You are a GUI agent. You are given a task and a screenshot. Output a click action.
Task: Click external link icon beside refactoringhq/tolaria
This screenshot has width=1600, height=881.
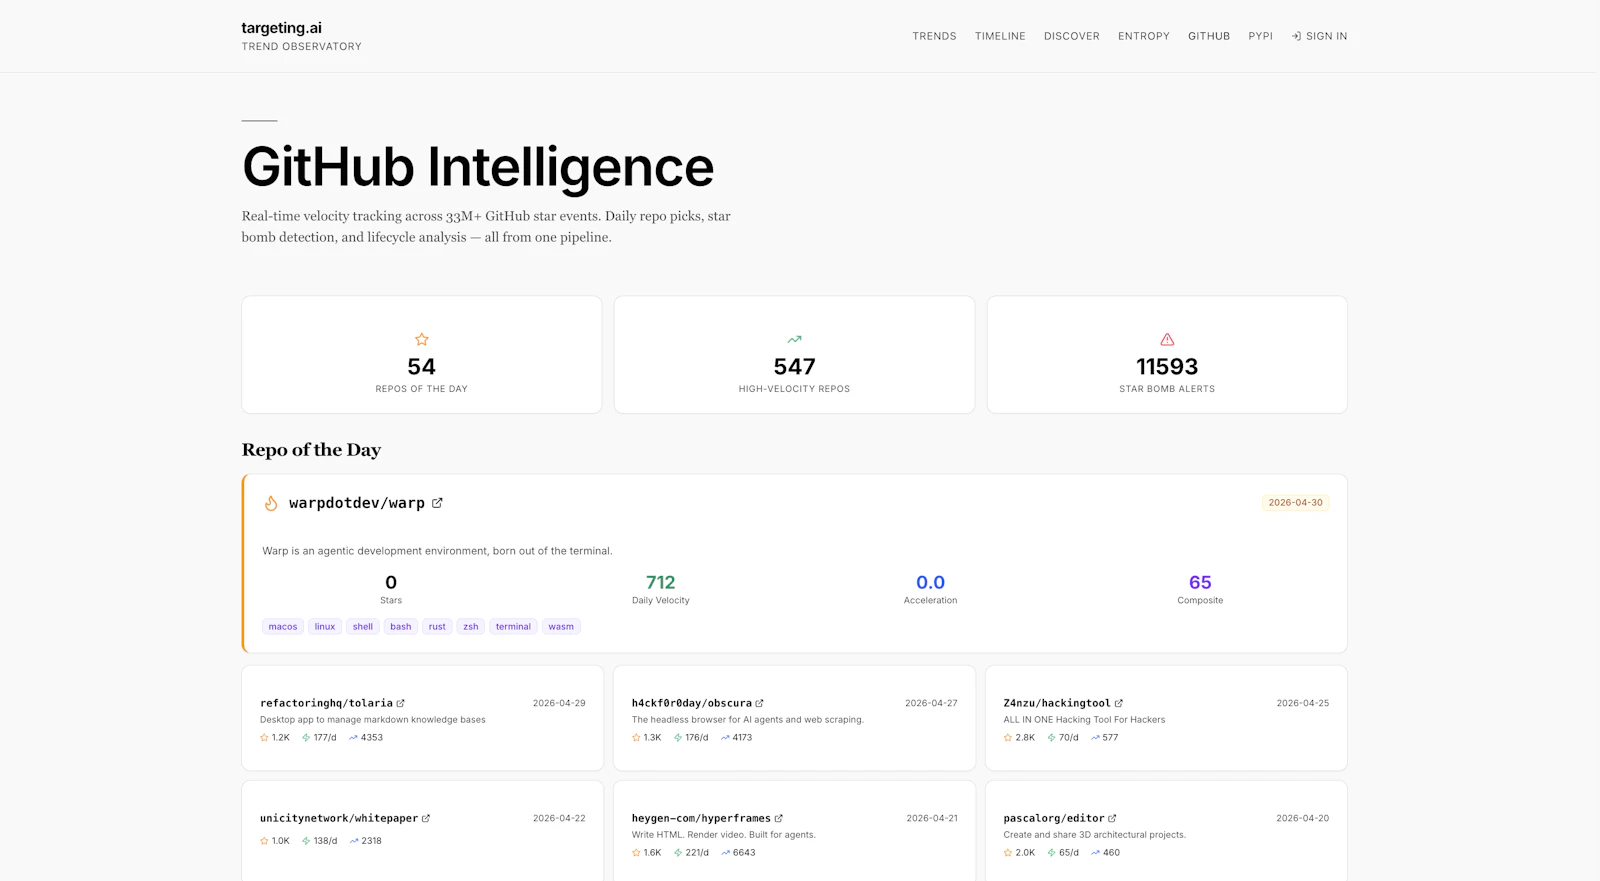401,703
